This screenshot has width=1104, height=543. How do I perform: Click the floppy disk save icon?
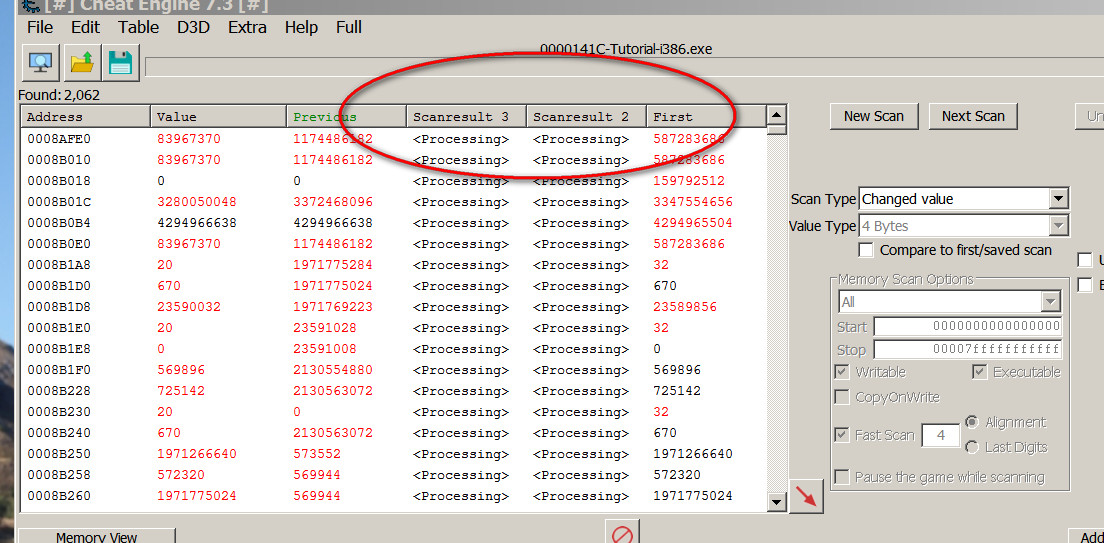(x=120, y=63)
